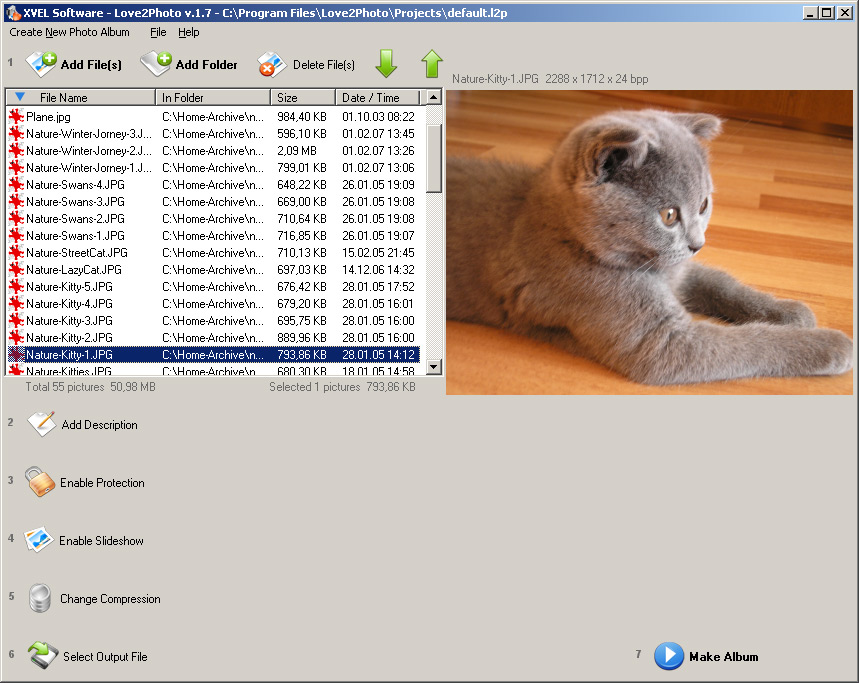Sort by the File Name column header
Viewport: 859px width, 683px height.
coord(81,97)
